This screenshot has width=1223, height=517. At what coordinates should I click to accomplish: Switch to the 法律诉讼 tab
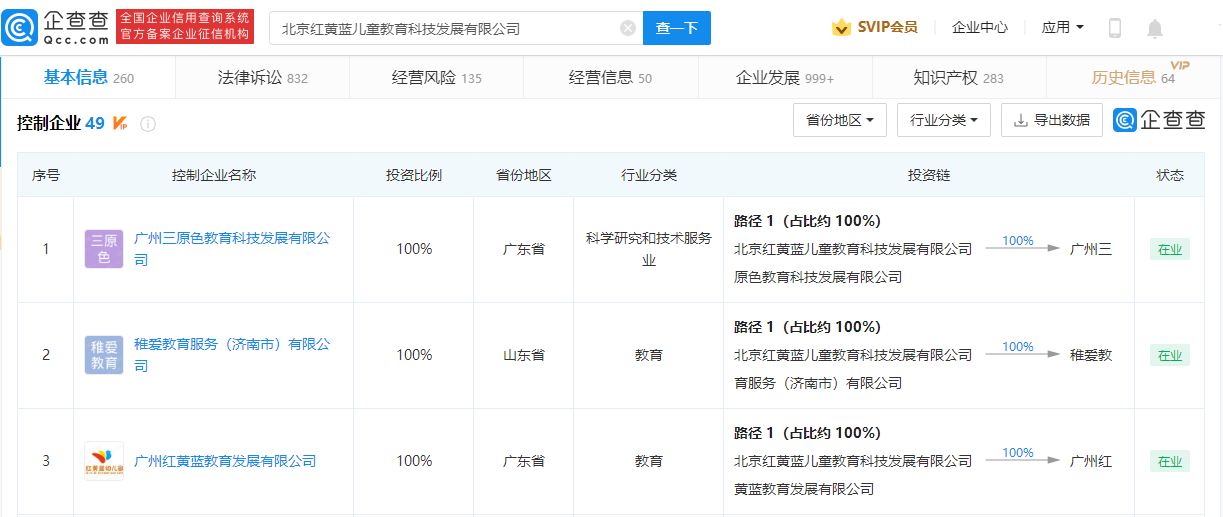pos(263,77)
